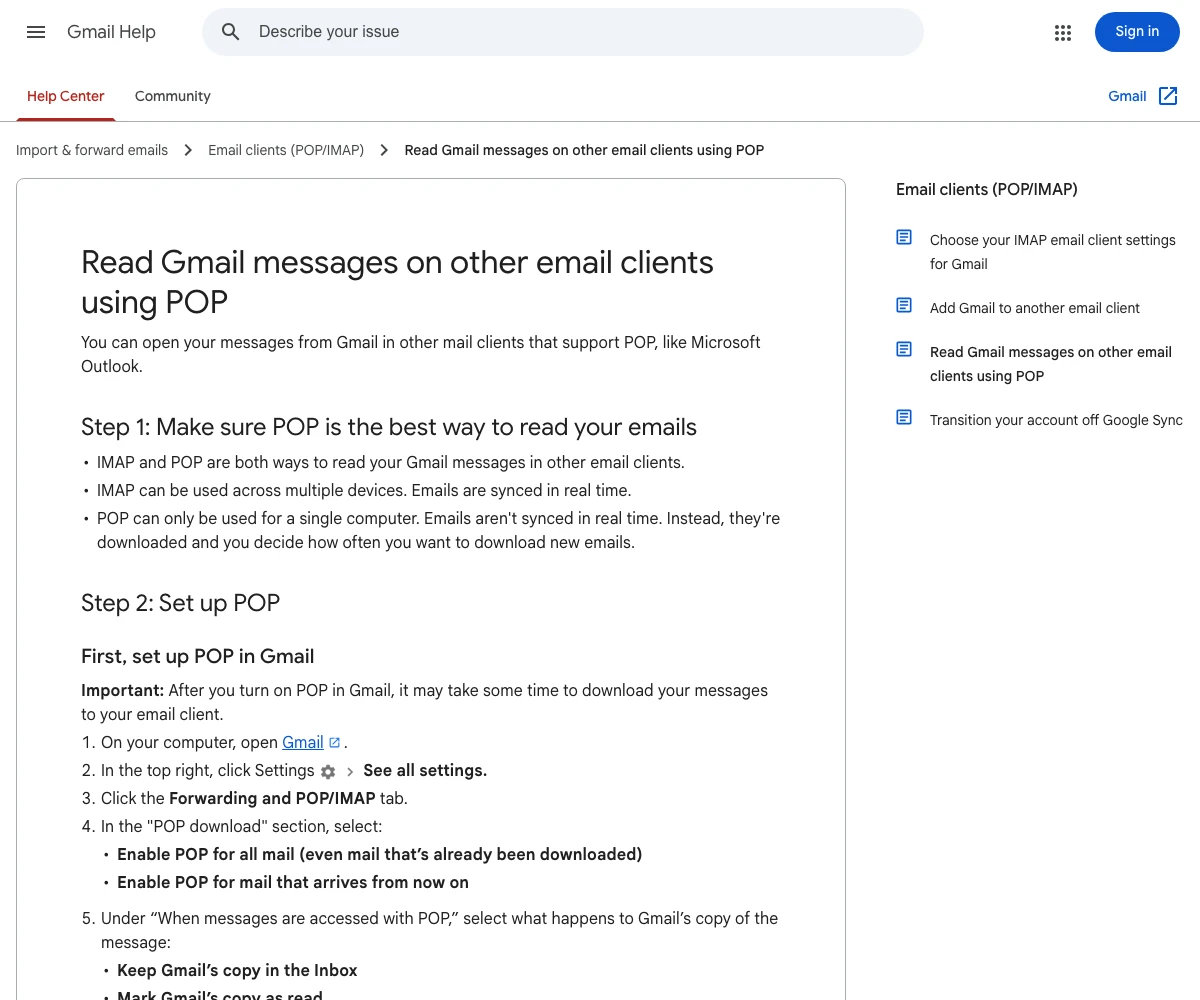
Task: Switch to the Help Center tab
Action: point(66,96)
